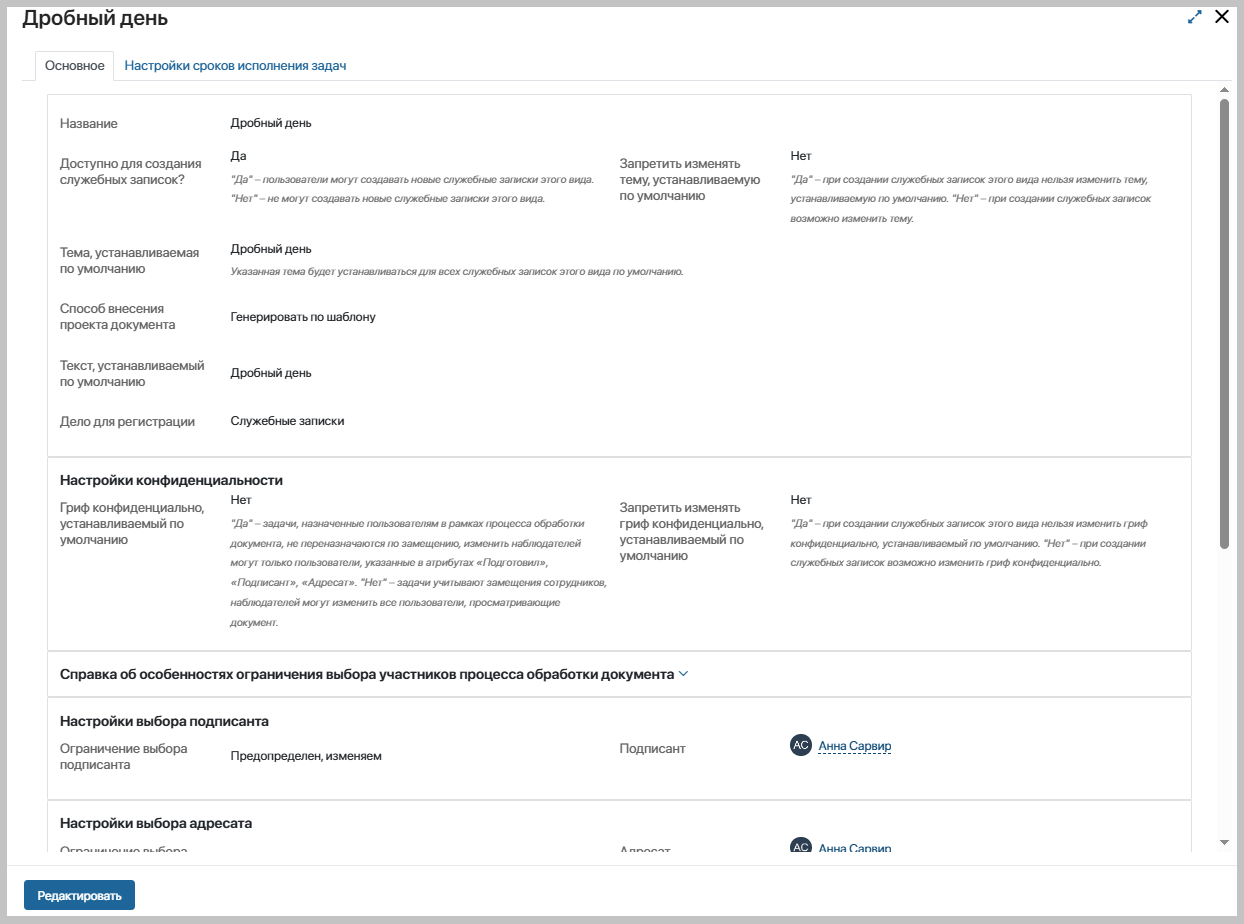Click the Служебные записки value
The height and width of the screenshot is (924, 1244).
point(287,421)
